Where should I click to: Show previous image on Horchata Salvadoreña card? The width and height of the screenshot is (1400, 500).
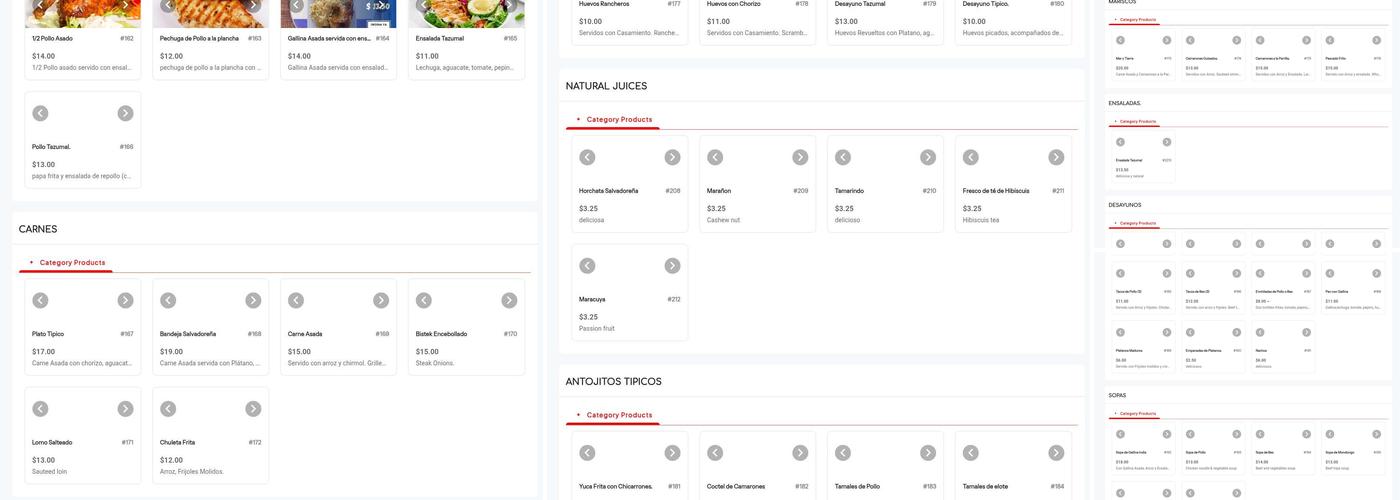click(587, 157)
